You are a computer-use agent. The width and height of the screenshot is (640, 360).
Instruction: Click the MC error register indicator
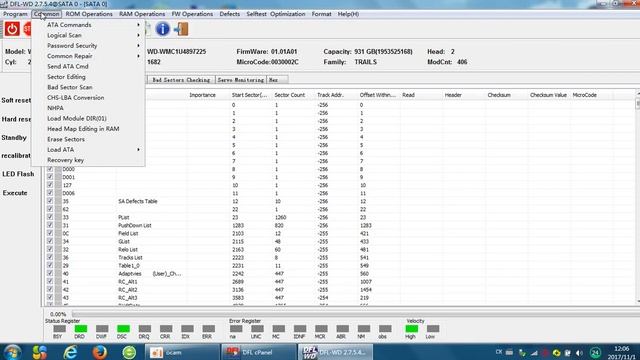pos(278,329)
